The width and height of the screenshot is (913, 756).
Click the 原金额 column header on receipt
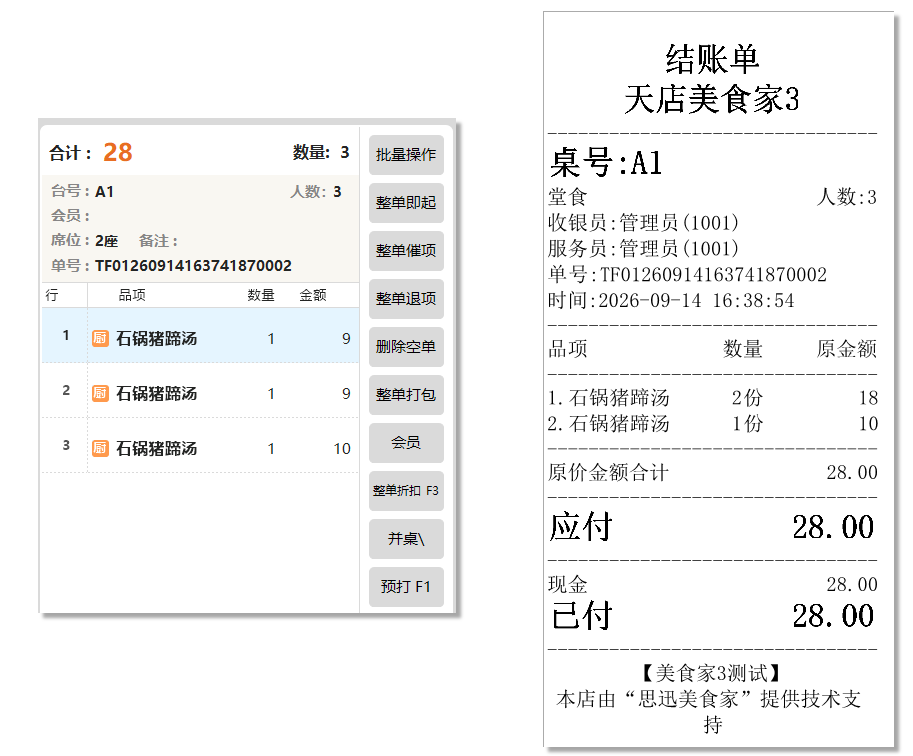(x=847, y=349)
